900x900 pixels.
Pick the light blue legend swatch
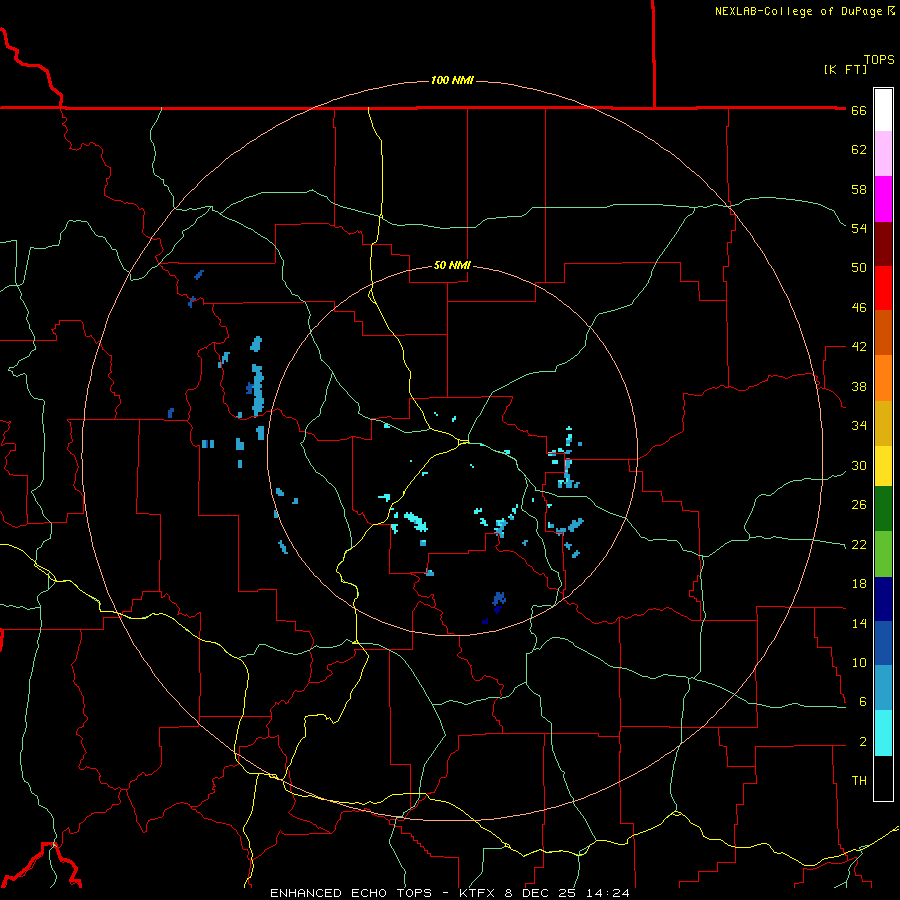coord(883,688)
